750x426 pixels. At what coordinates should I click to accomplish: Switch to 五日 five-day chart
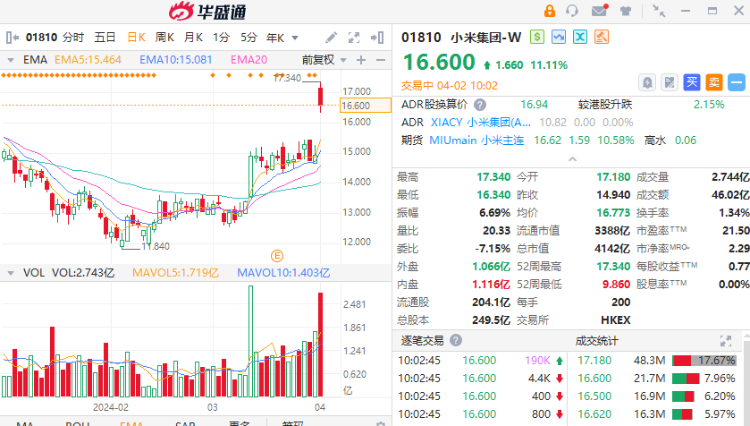pos(105,37)
